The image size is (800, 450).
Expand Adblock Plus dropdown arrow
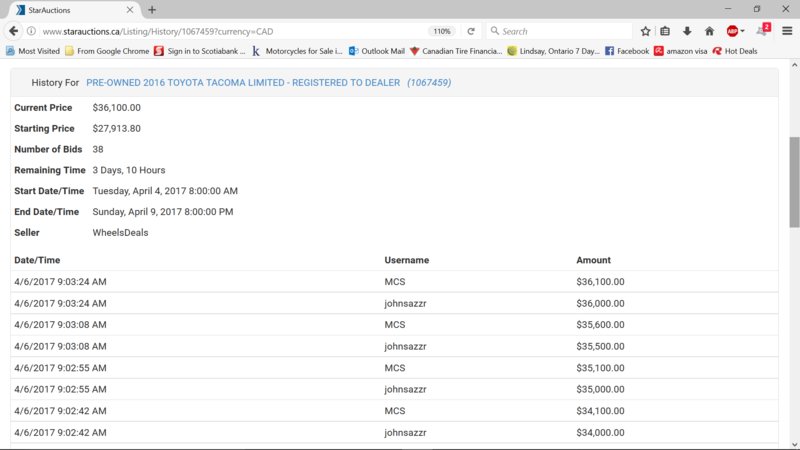(742, 31)
